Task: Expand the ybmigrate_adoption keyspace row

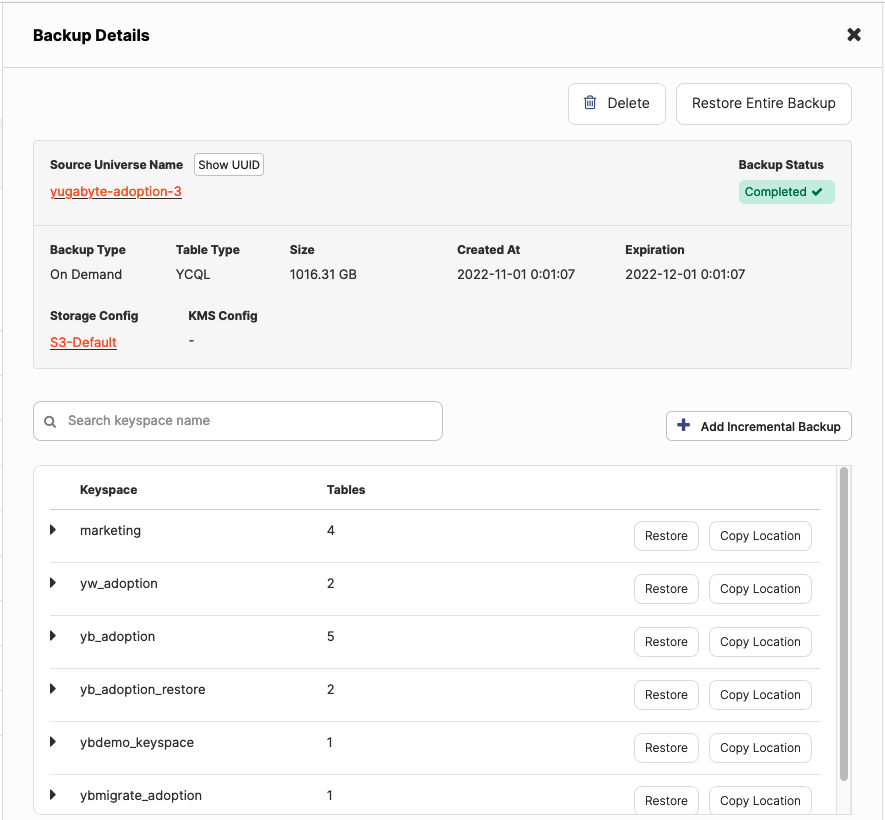Action: pyautogui.click(x=53, y=795)
